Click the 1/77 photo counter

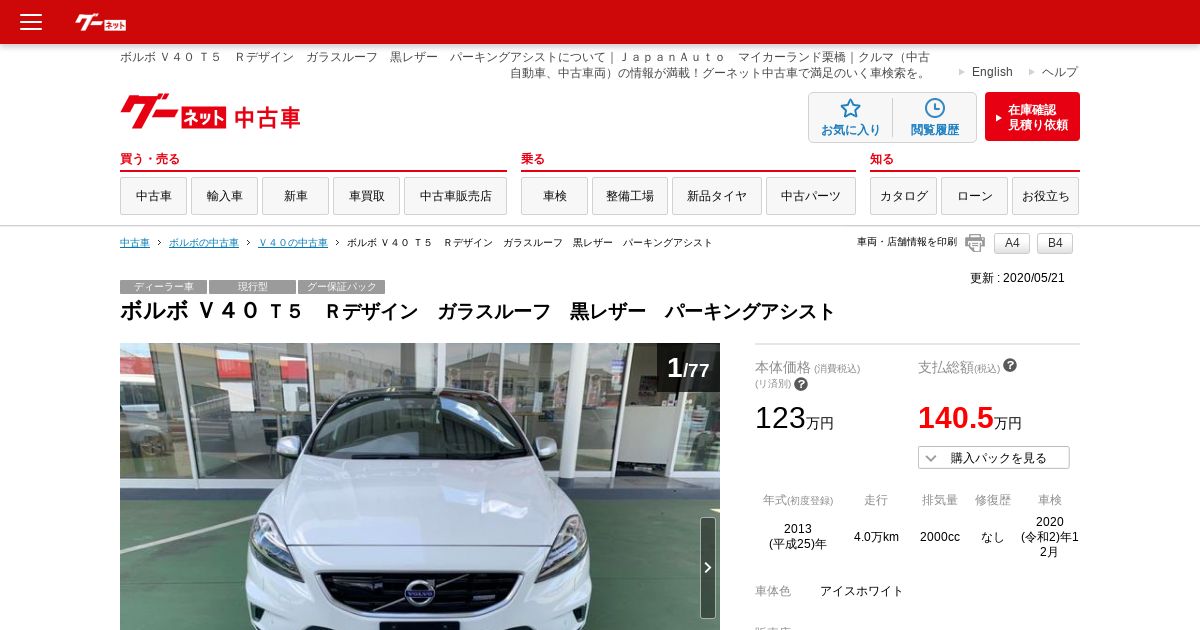point(688,368)
